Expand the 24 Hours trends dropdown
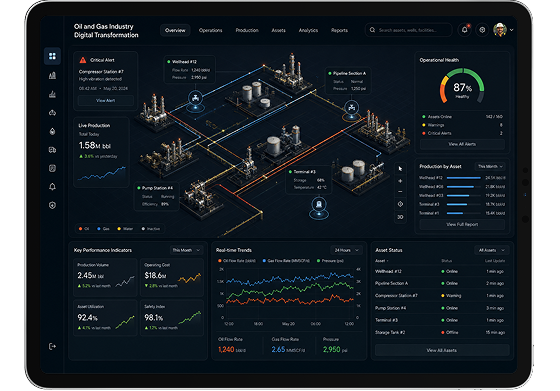This screenshot has height=391, width=560. coord(346,250)
